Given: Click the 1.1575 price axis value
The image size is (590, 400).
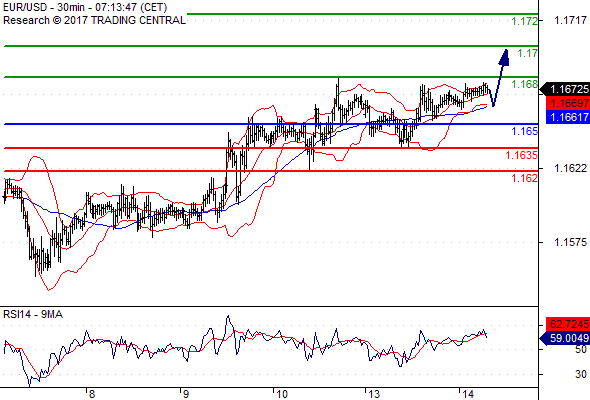Looking at the screenshot, I should point(570,242).
